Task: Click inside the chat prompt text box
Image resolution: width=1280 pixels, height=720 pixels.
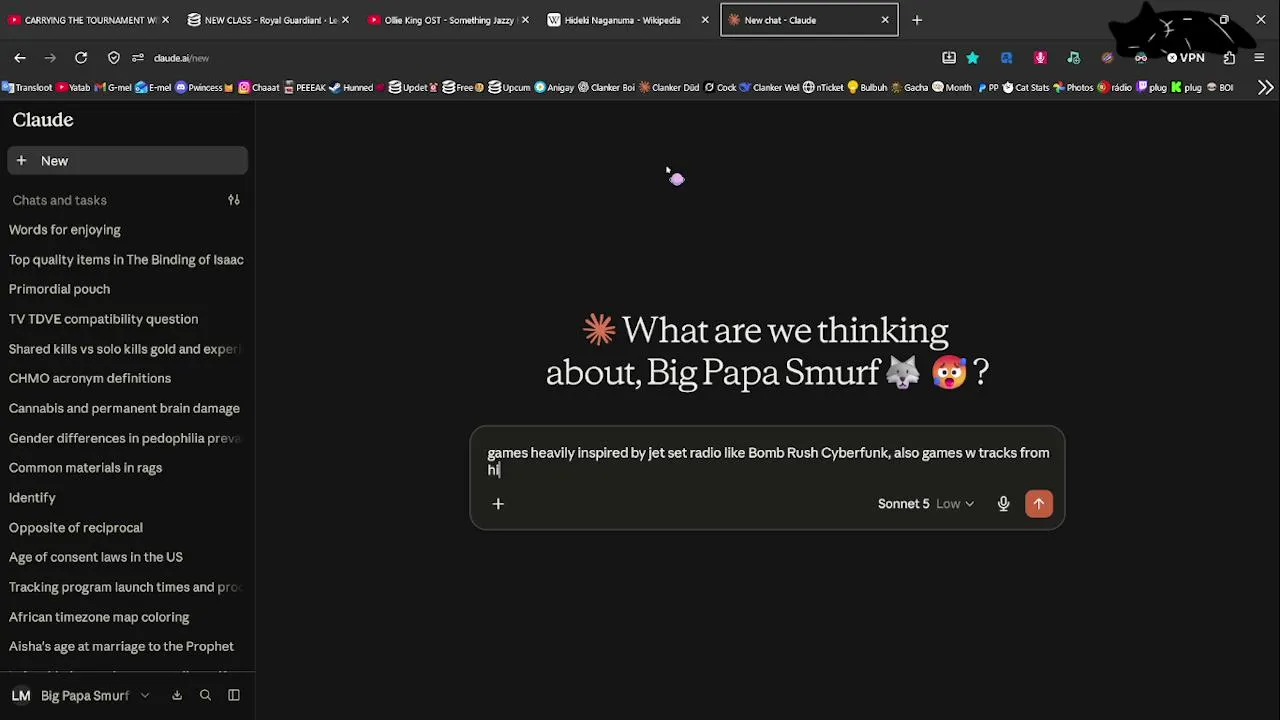Action: pyautogui.click(x=767, y=461)
